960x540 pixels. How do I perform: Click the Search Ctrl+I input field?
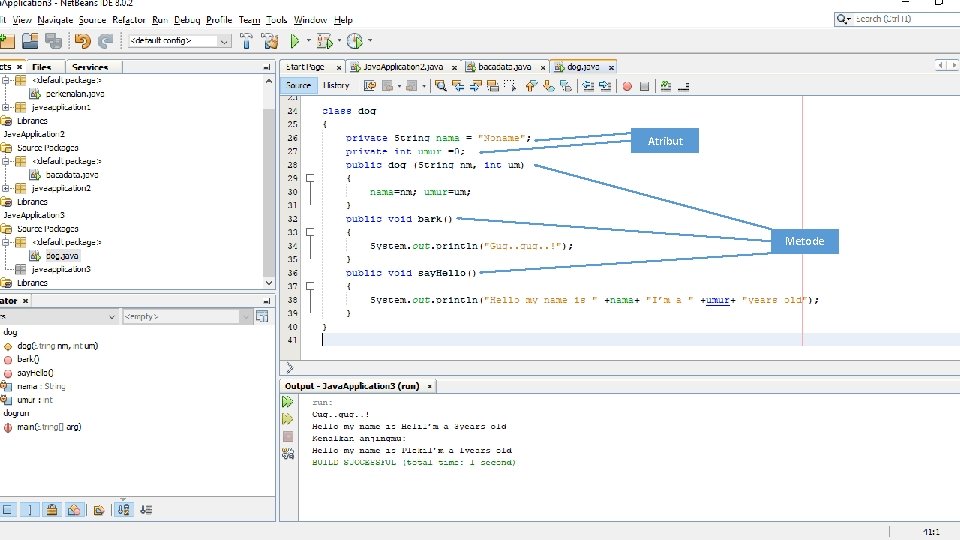pyautogui.click(x=906, y=19)
